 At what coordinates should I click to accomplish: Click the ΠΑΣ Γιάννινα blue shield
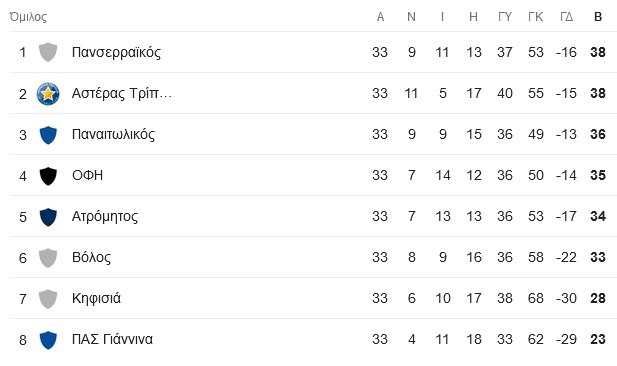click(48, 340)
